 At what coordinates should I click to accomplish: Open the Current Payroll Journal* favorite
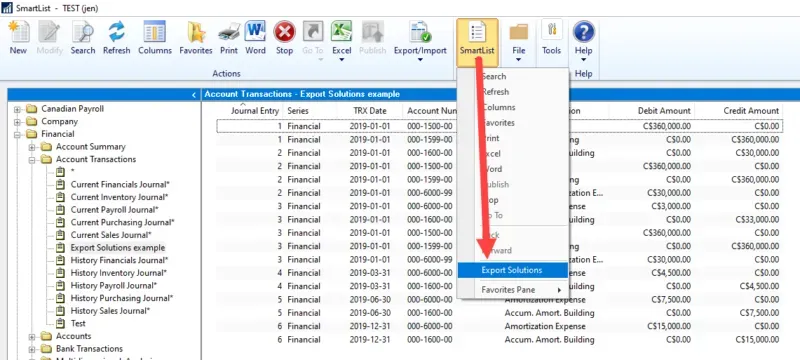114,210
